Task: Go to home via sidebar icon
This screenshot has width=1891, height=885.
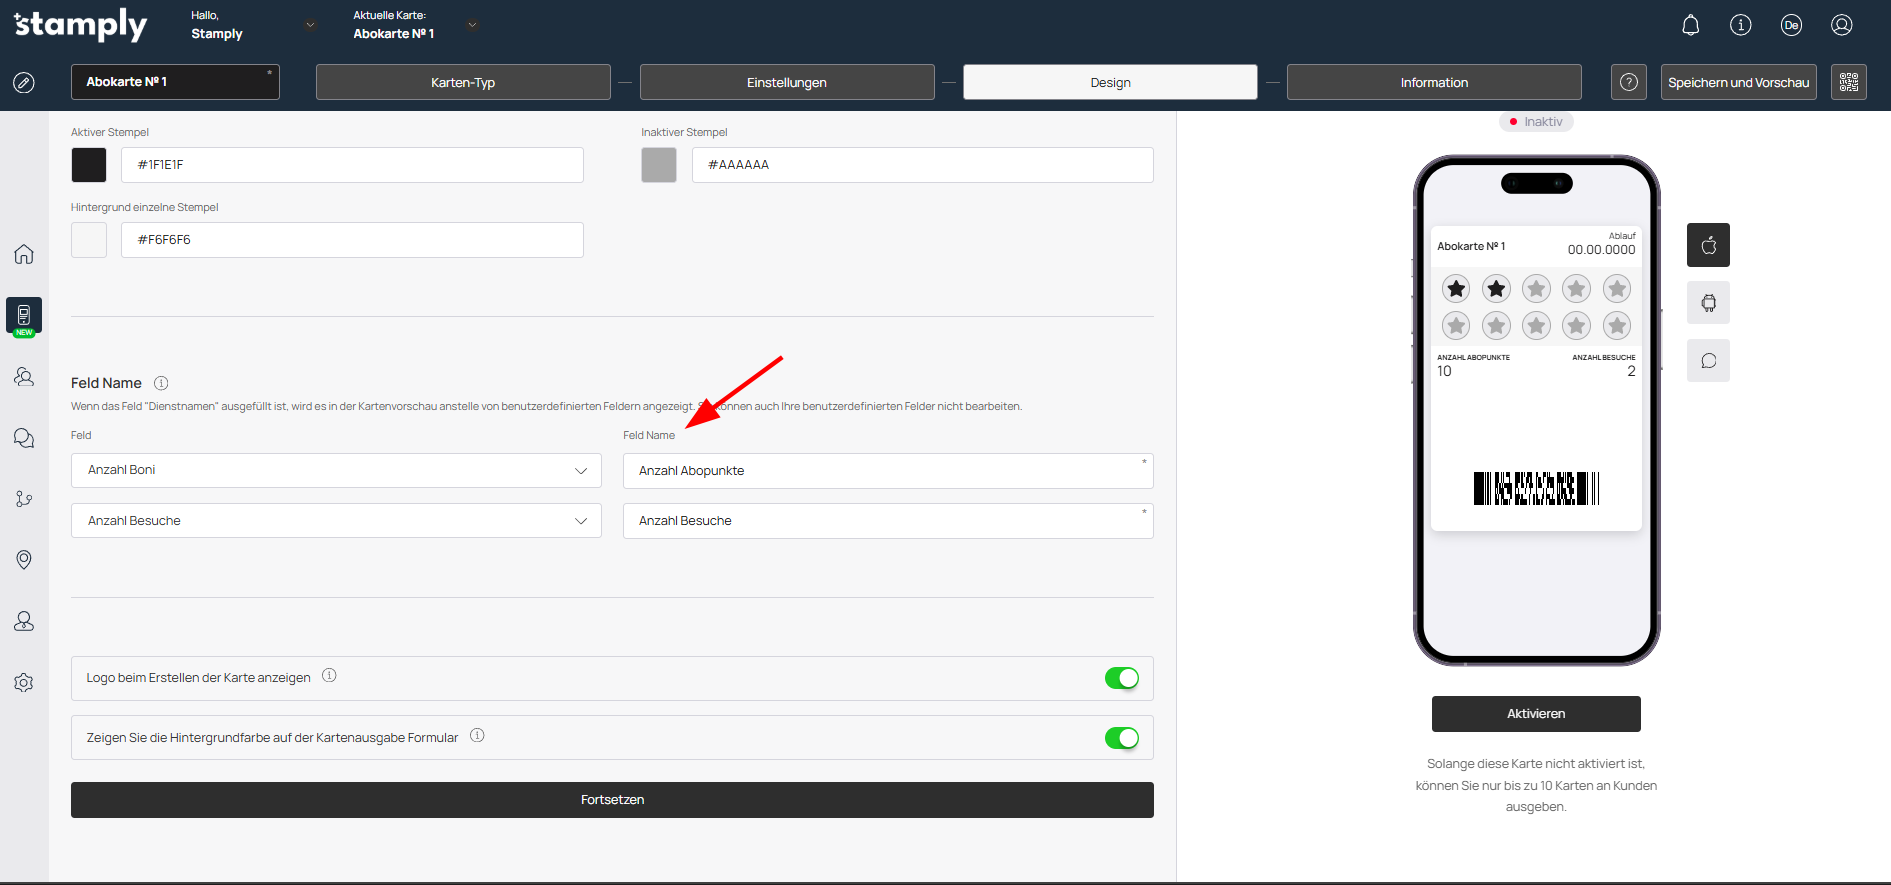Action: pyautogui.click(x=24, y=254)
